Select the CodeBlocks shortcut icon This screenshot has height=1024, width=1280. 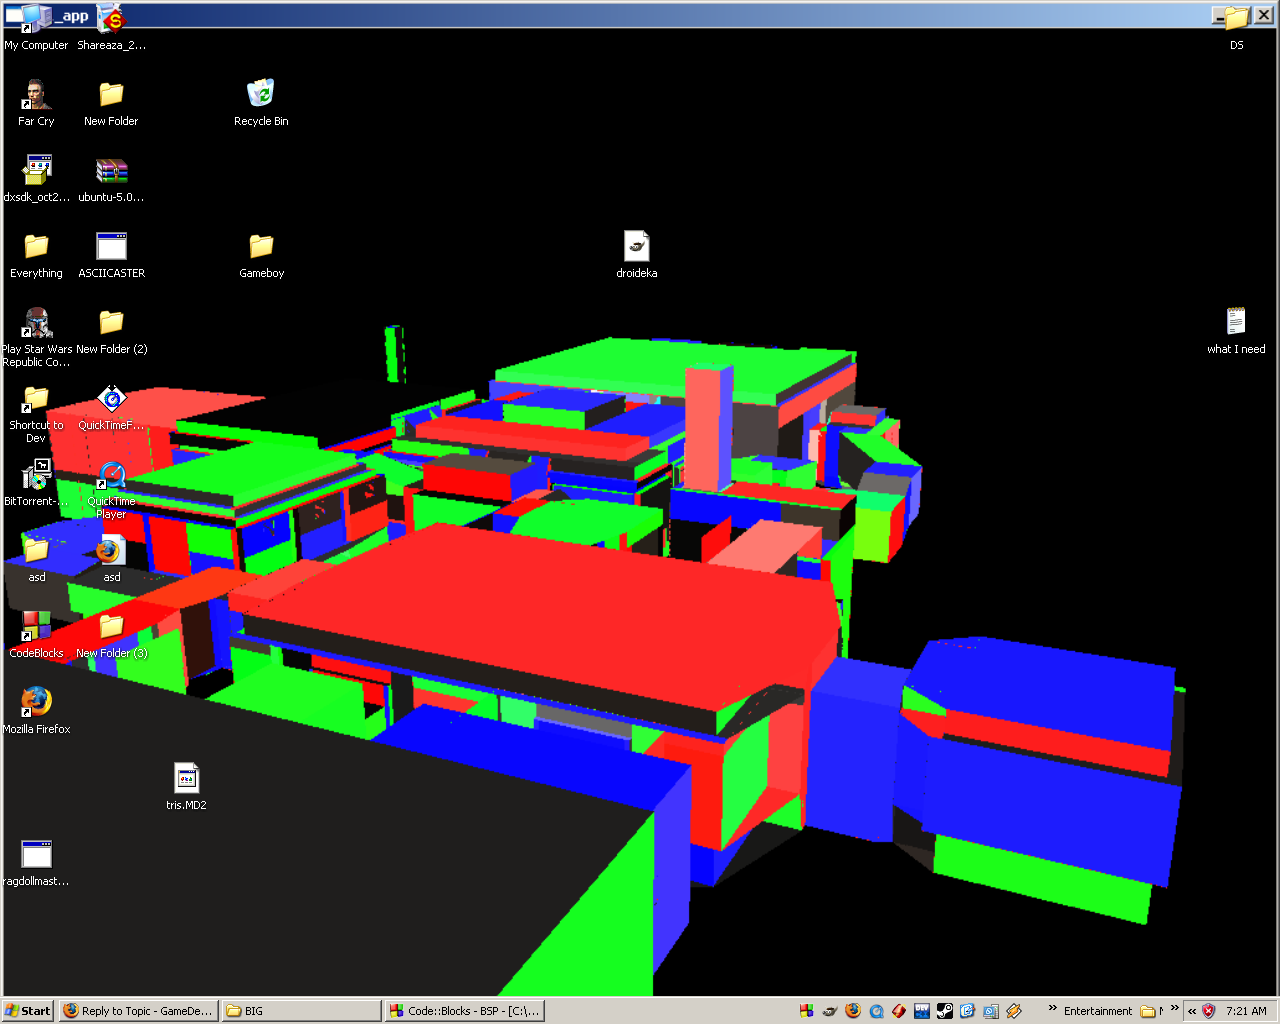coord(36,634)
